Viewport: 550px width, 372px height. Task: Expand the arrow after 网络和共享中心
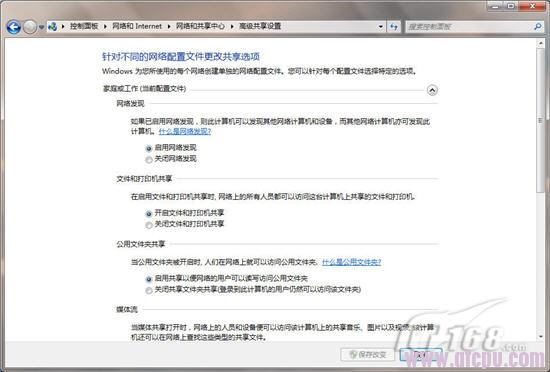point(232,26)
